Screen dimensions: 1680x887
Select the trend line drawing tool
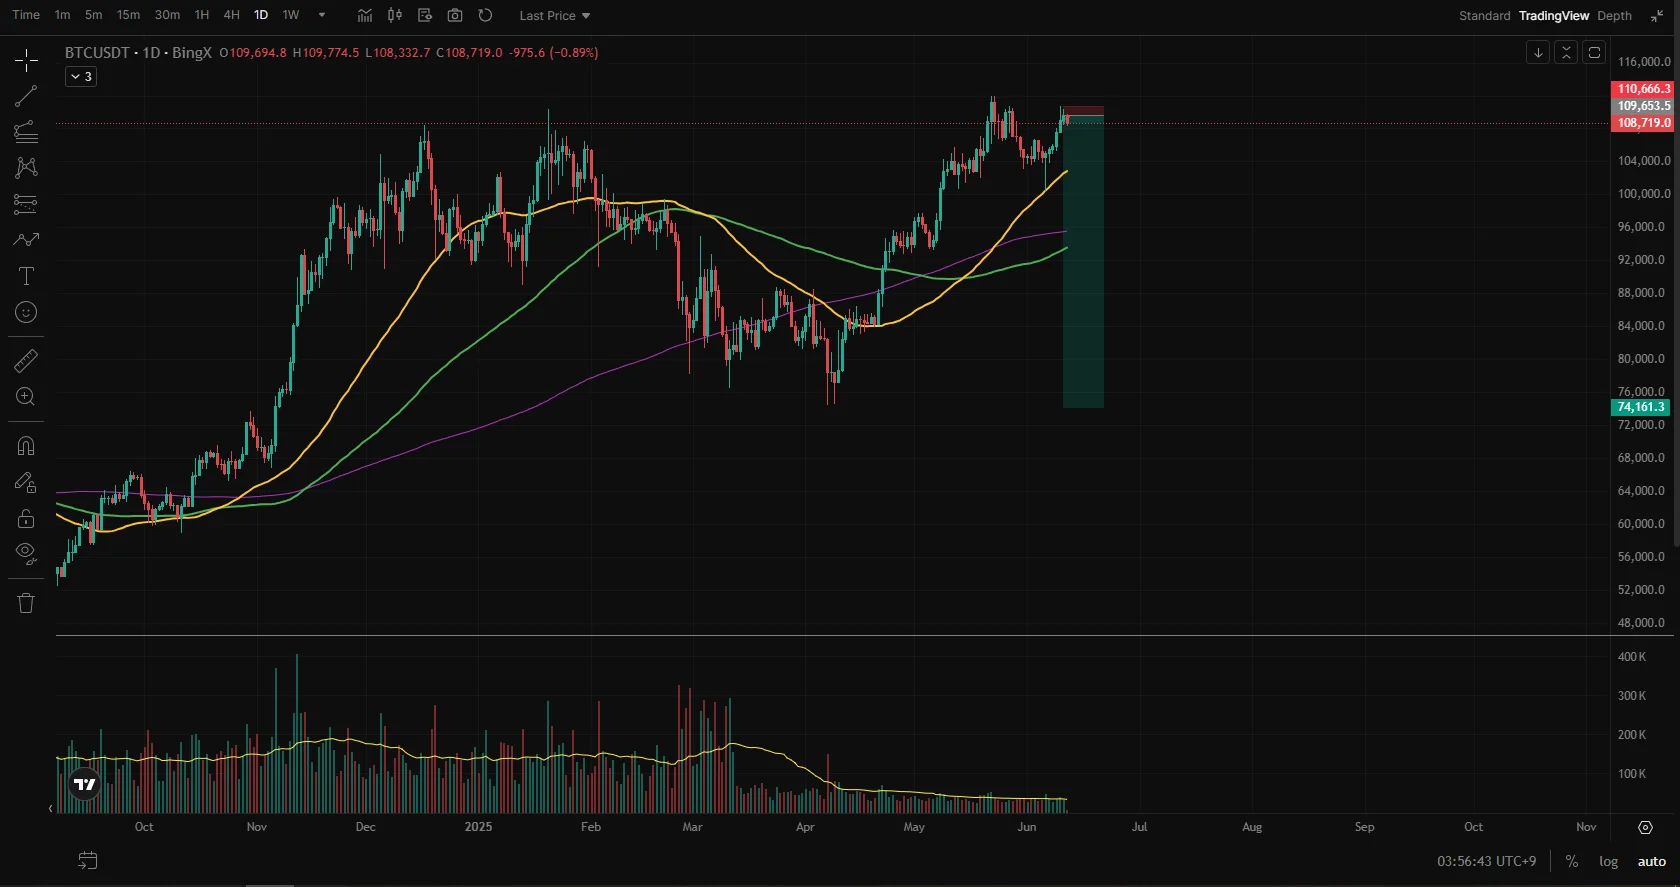(26, 96)
